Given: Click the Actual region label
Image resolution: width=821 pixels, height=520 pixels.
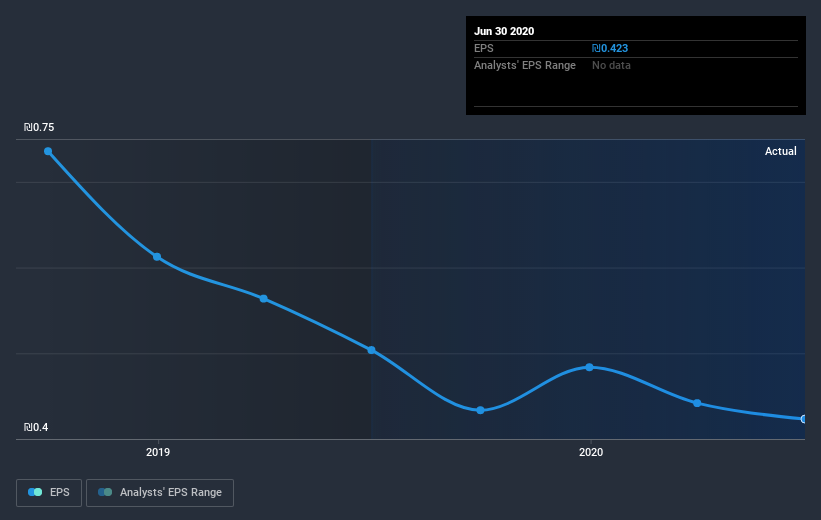Looking at the screenshot, I should point(781,151).
